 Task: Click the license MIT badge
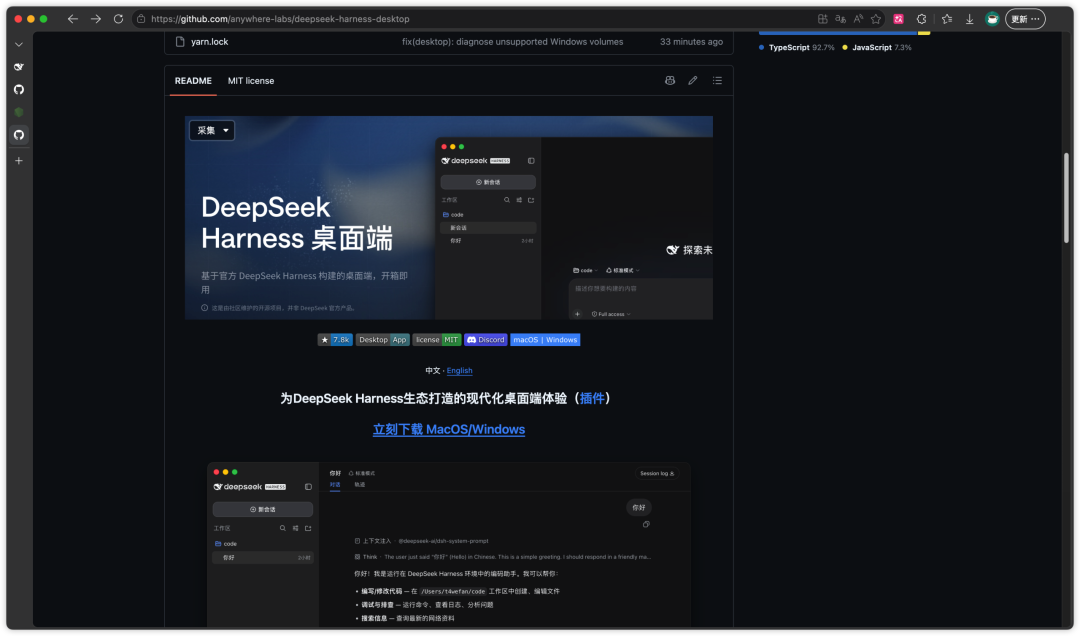point(437,340)
